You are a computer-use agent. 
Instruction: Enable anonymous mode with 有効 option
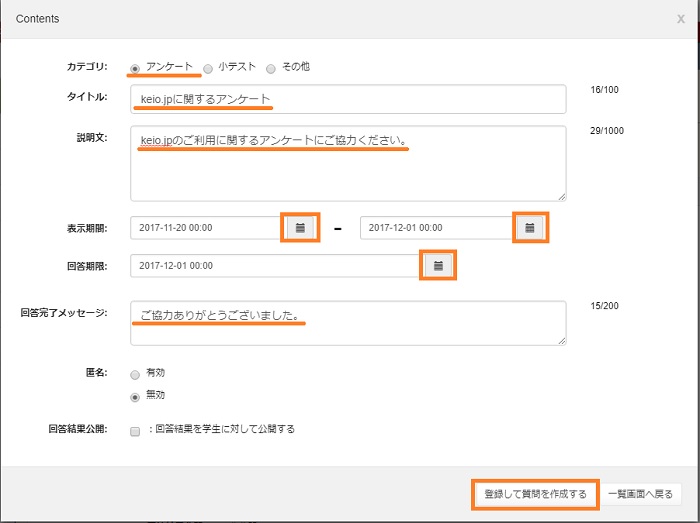(x=135, y=374)
